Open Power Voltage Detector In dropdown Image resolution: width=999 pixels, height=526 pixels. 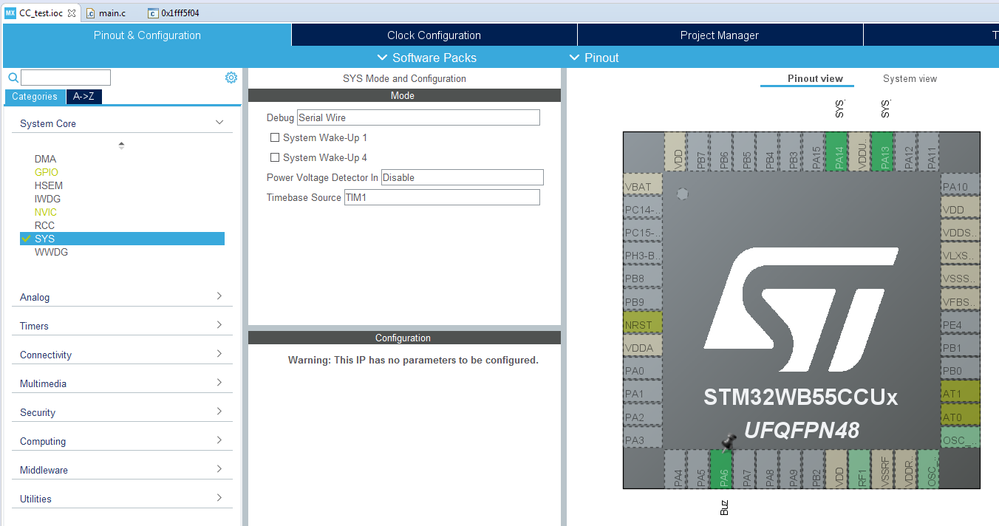click(x=462, y=178)
